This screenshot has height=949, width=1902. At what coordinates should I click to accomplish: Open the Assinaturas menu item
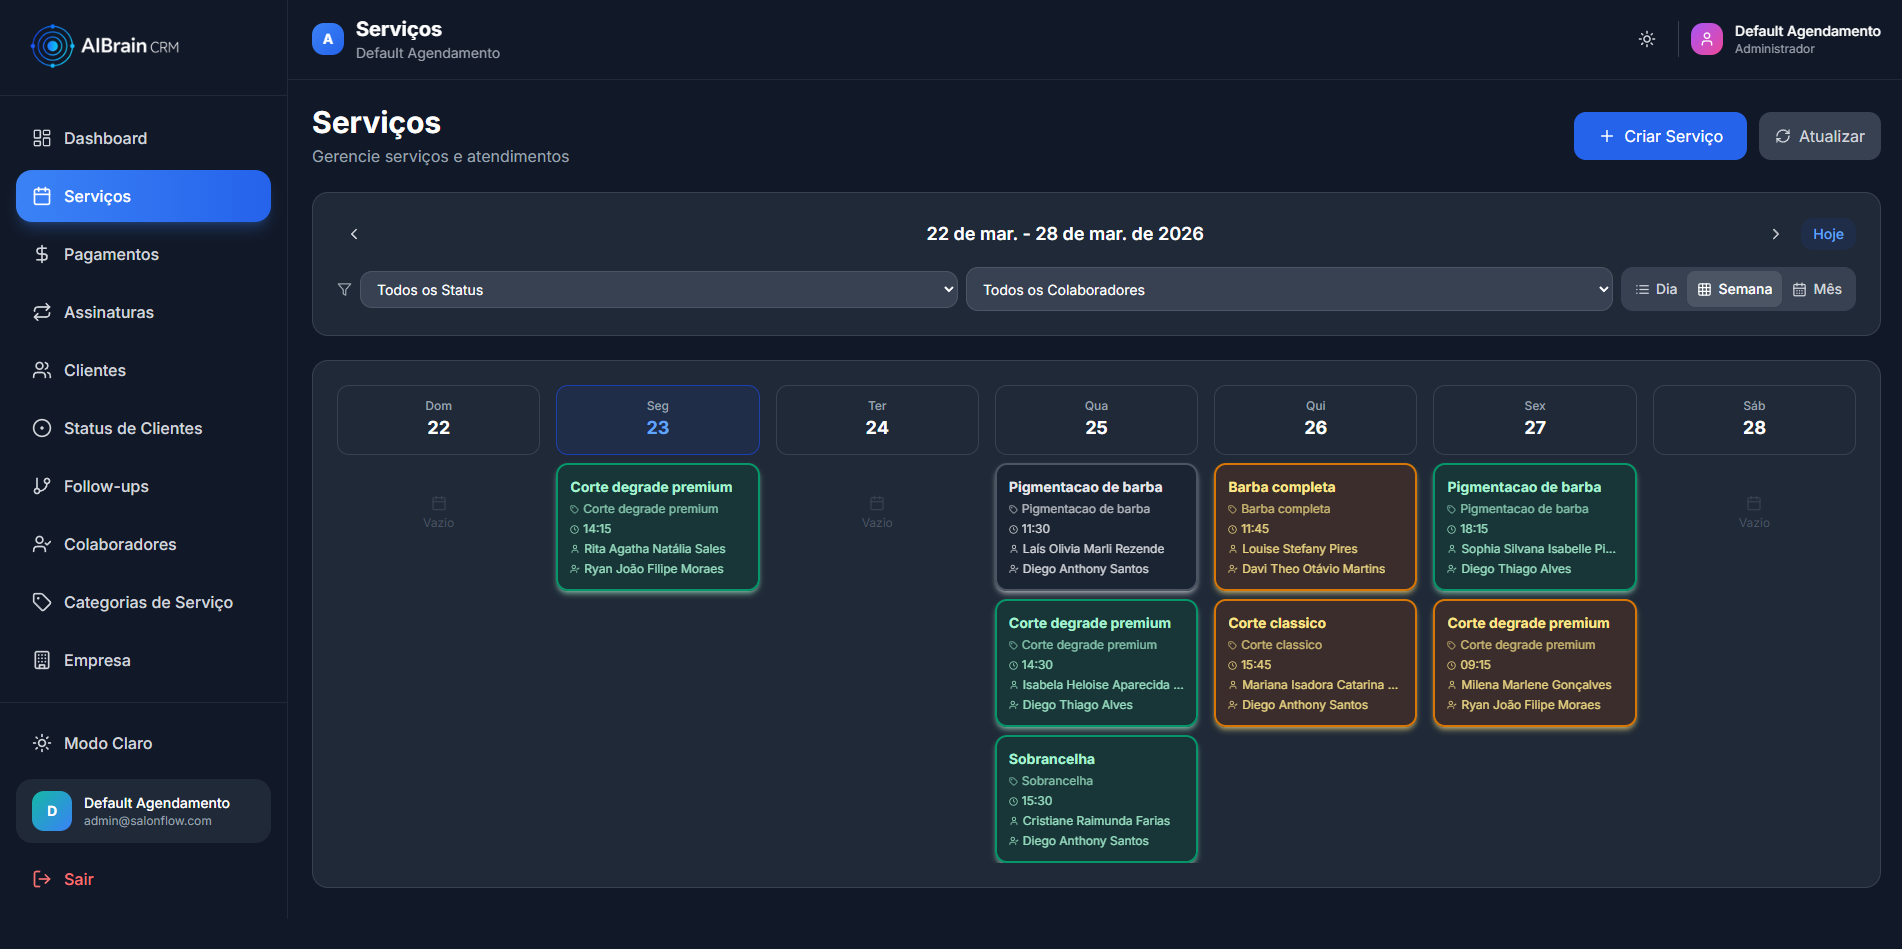[x=143, y=312]
